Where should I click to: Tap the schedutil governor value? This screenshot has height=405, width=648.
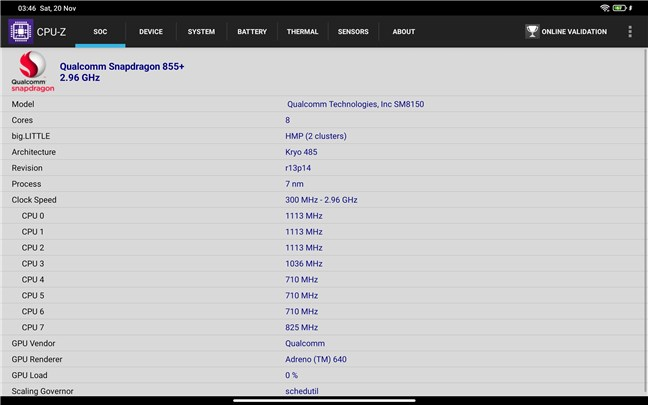pos(302,391)
